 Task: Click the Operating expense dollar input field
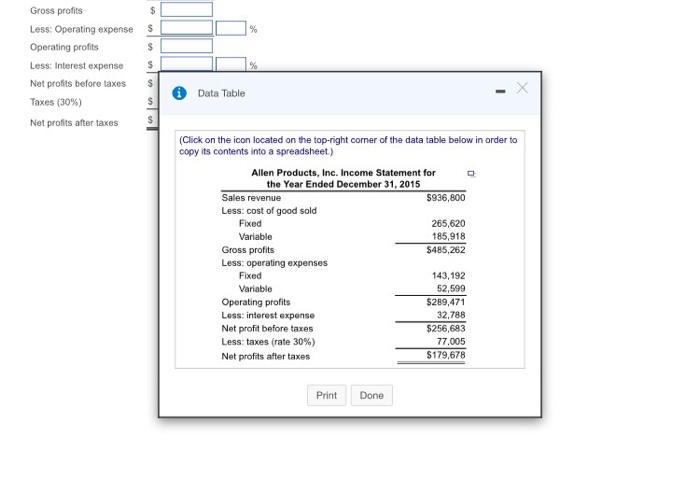pos(187,28)
